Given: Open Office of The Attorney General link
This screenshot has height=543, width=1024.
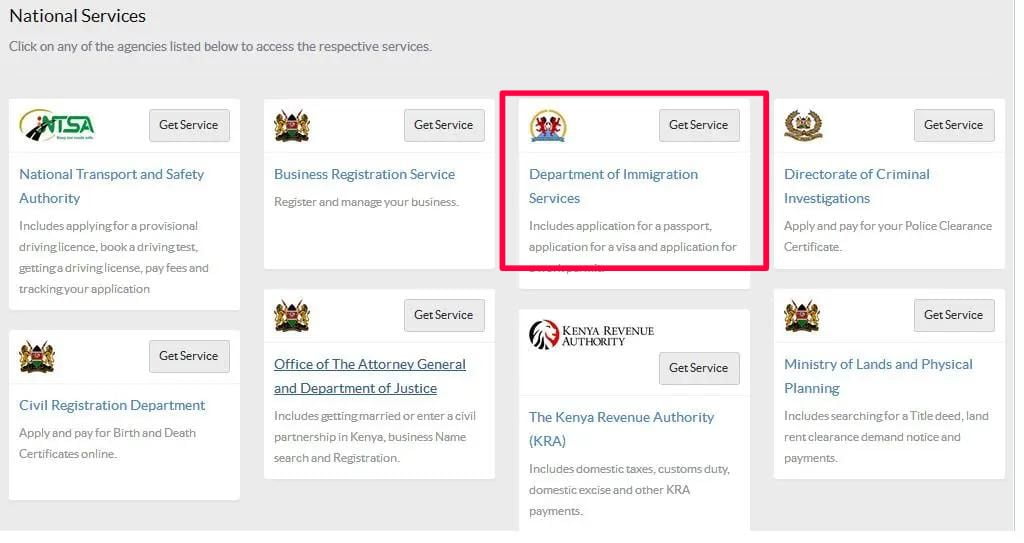Looking at the screenshot, I should pyautogui.click(x=370, y=376).
